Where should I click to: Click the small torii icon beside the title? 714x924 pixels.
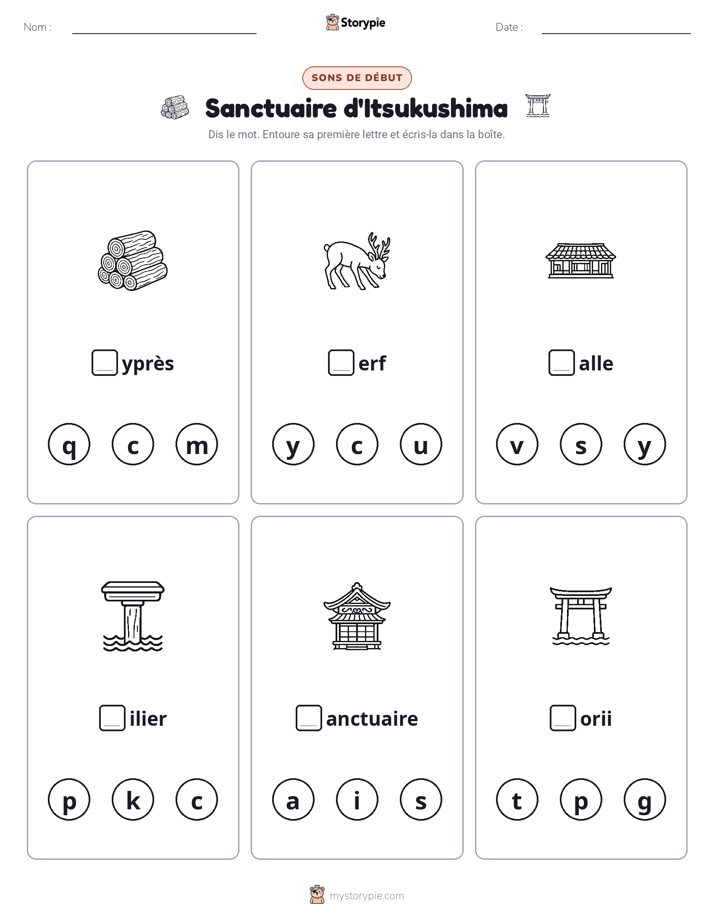click(538, 106)
